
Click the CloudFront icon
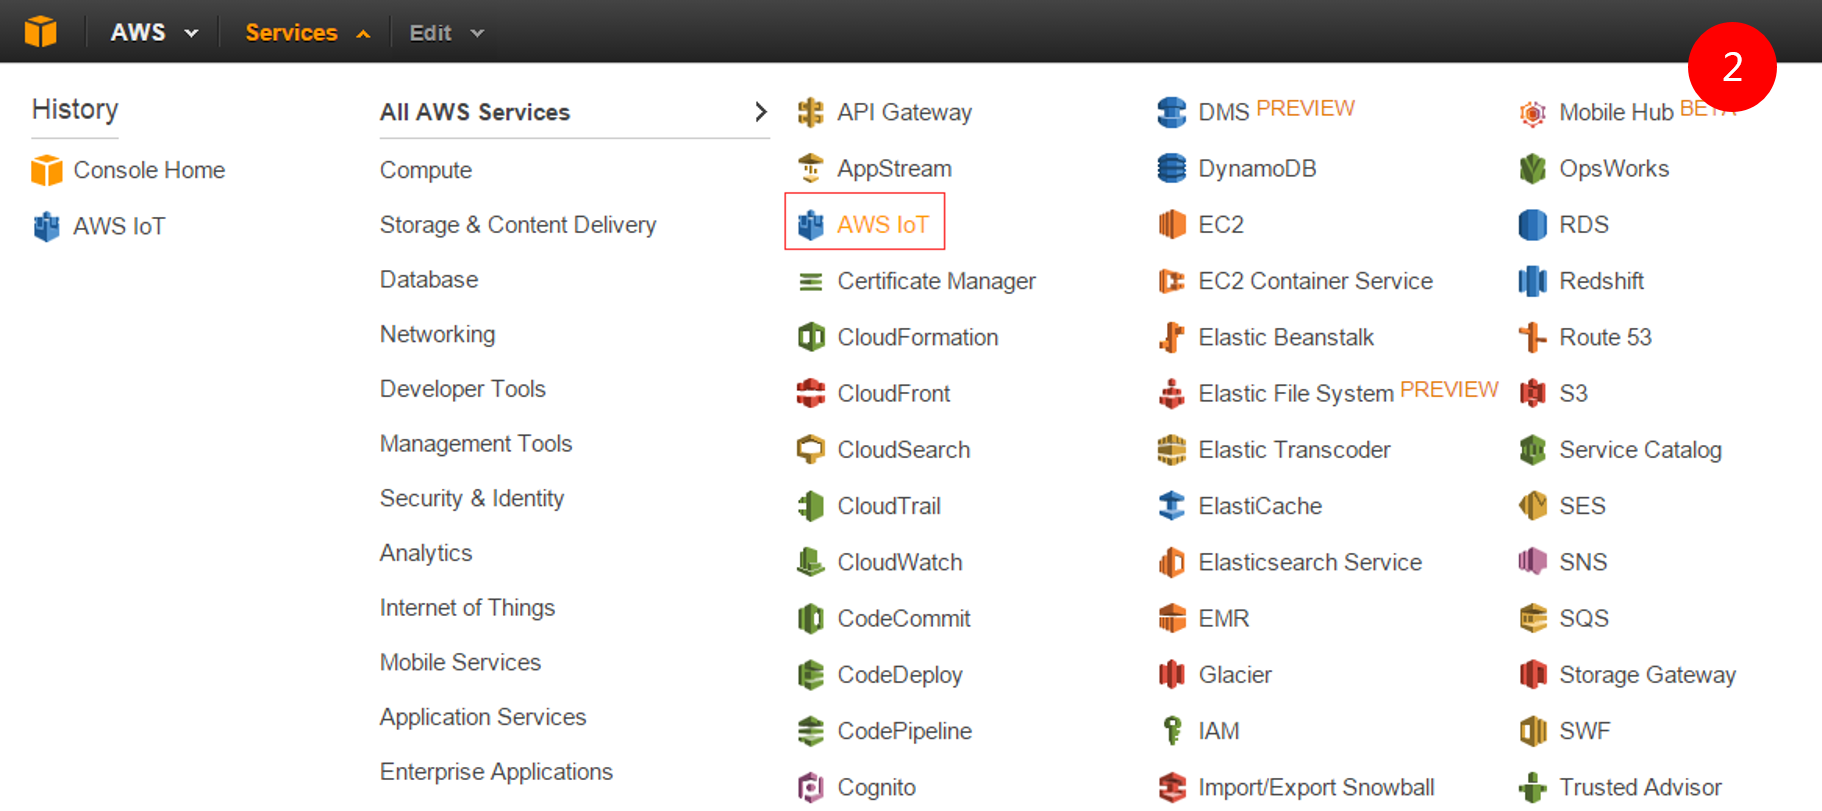click(x=811, y=393)
